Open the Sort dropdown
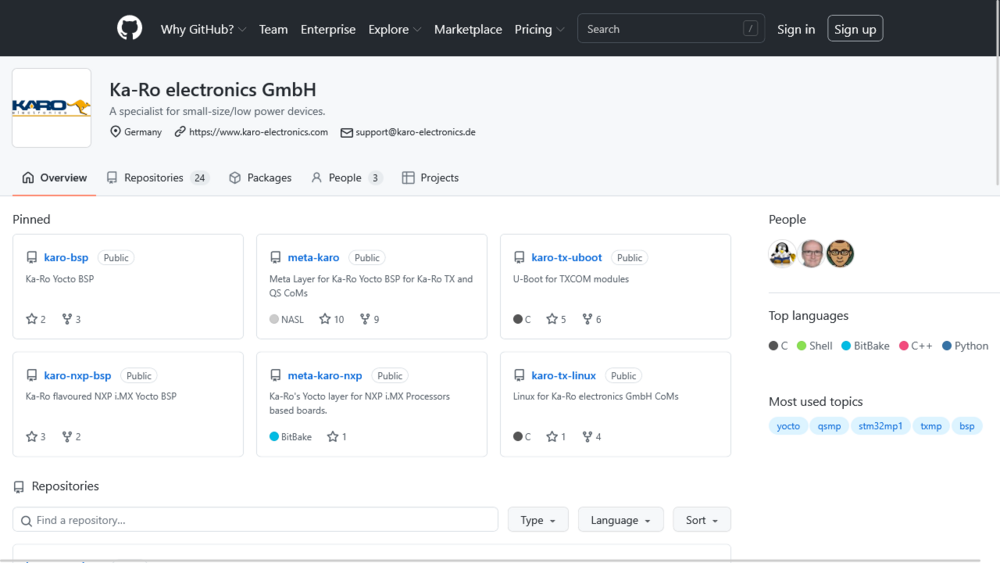Screen dimensions: 1000x563 click(x=702, y=520)
